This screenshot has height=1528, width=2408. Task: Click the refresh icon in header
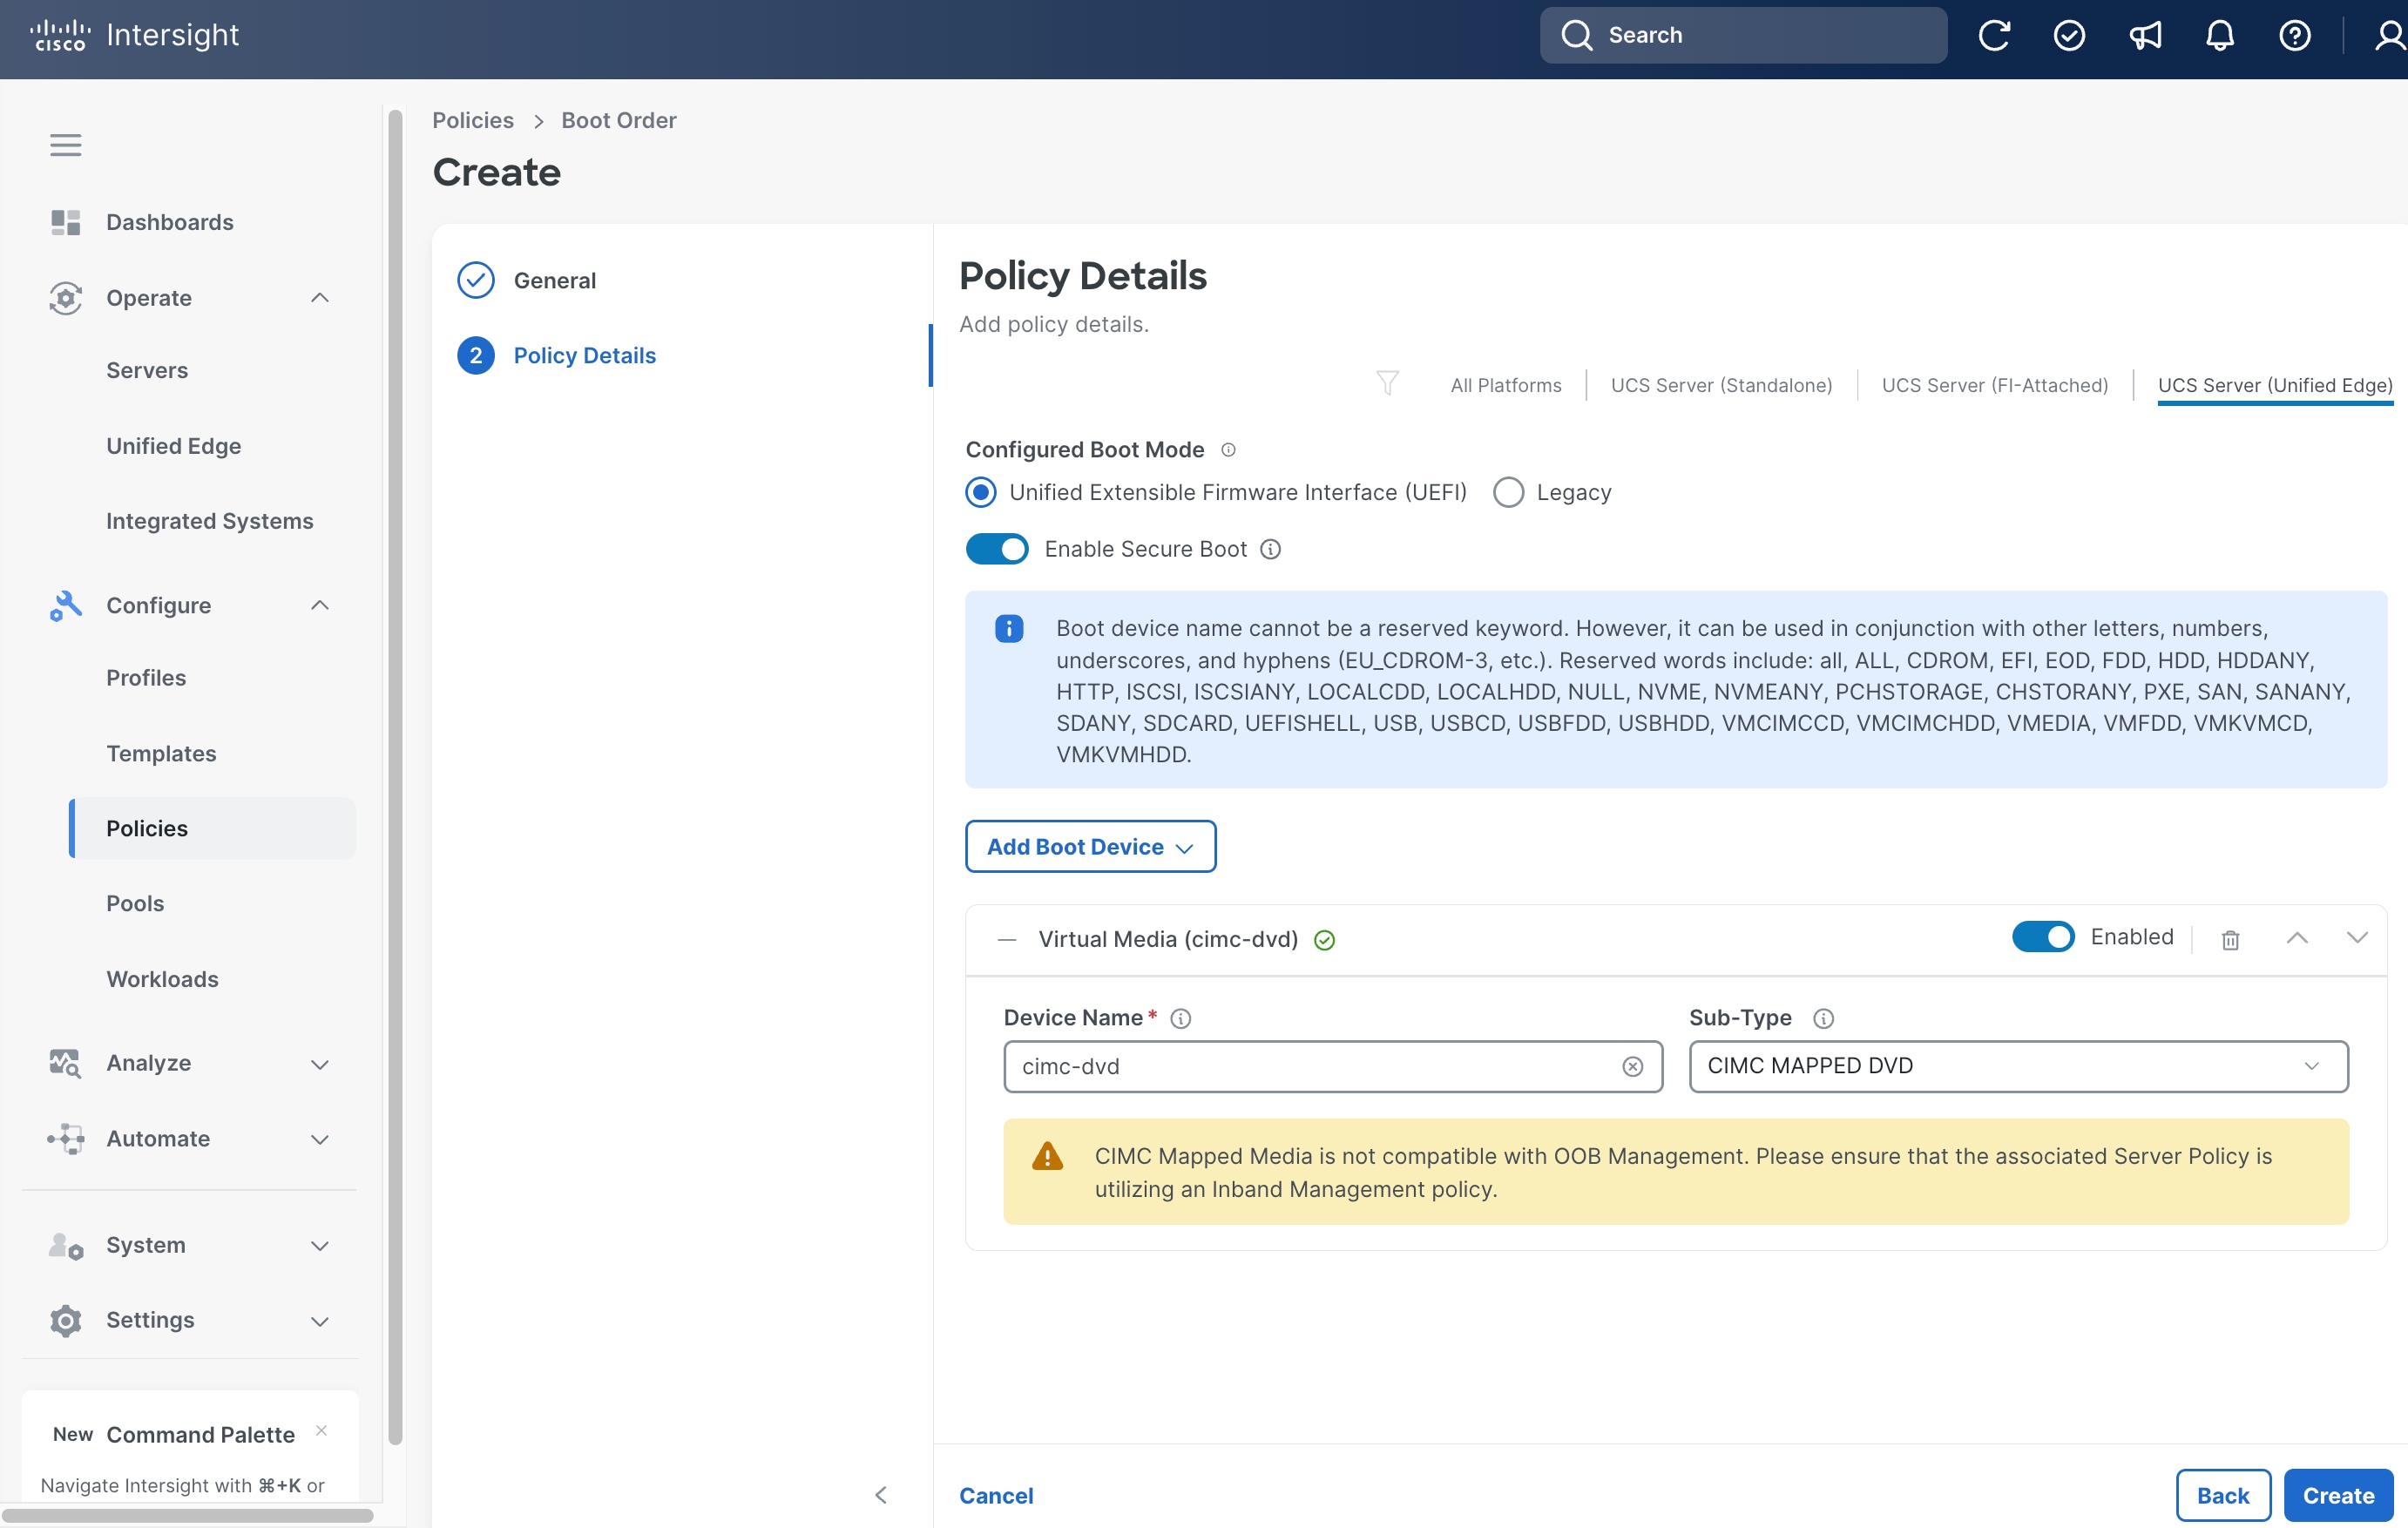[x=1994, y=35]
